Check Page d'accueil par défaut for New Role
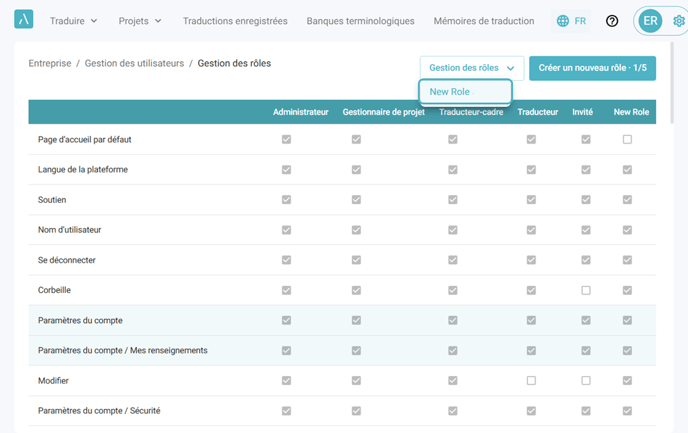Image resolution: width=688 pixels, height=433 pixels. pos(627,140)
